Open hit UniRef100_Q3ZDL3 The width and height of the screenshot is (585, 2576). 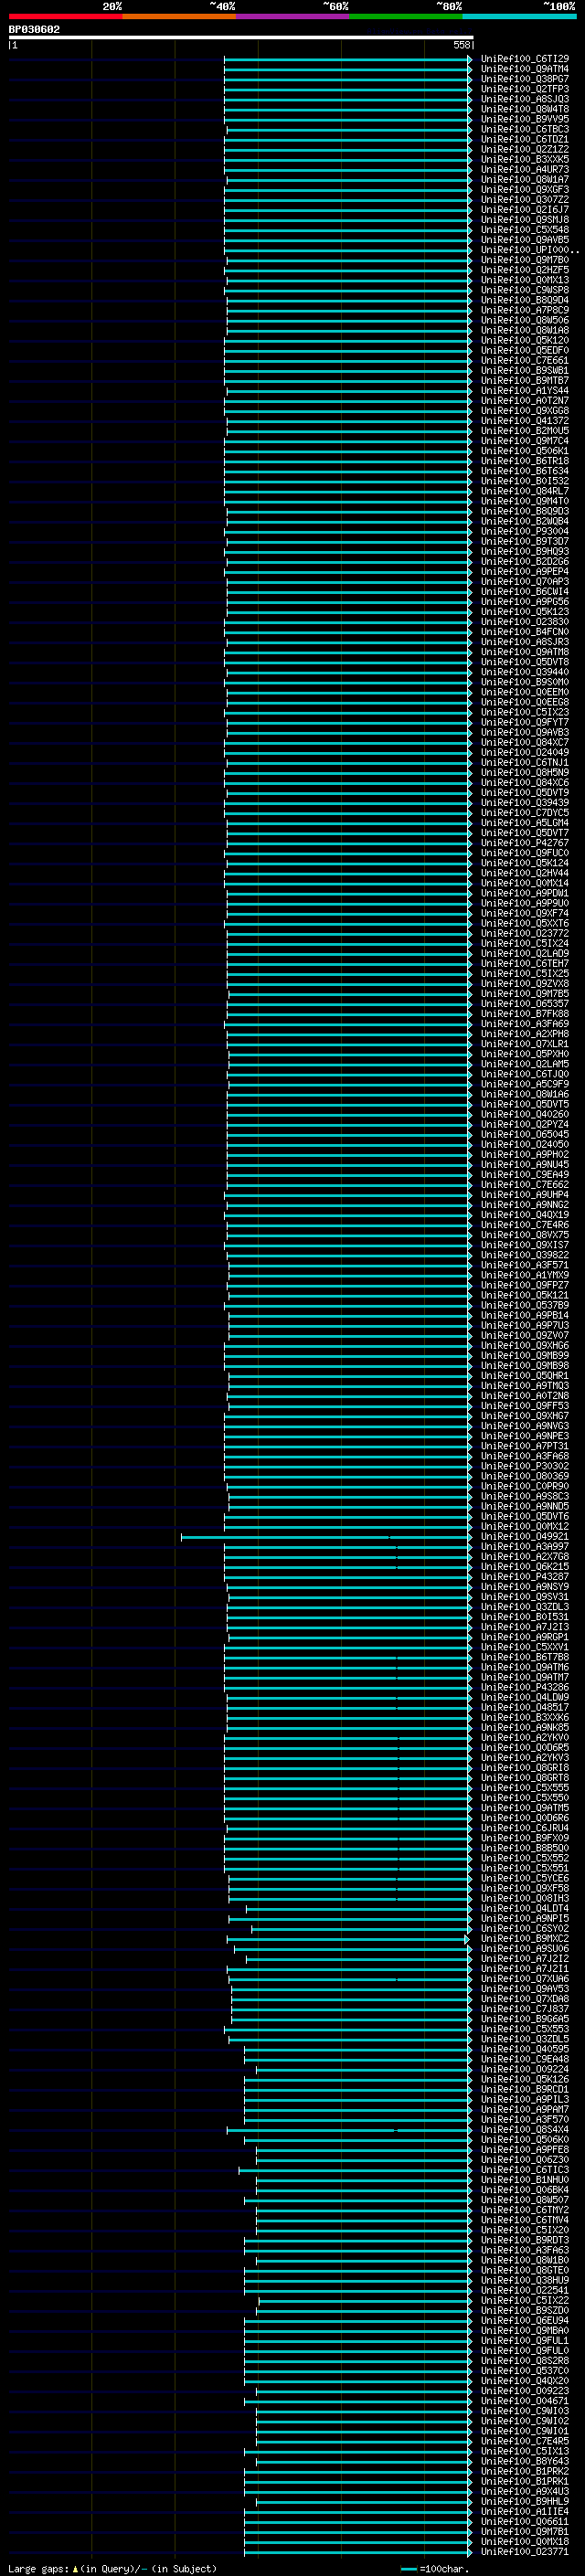point(525,1607)
